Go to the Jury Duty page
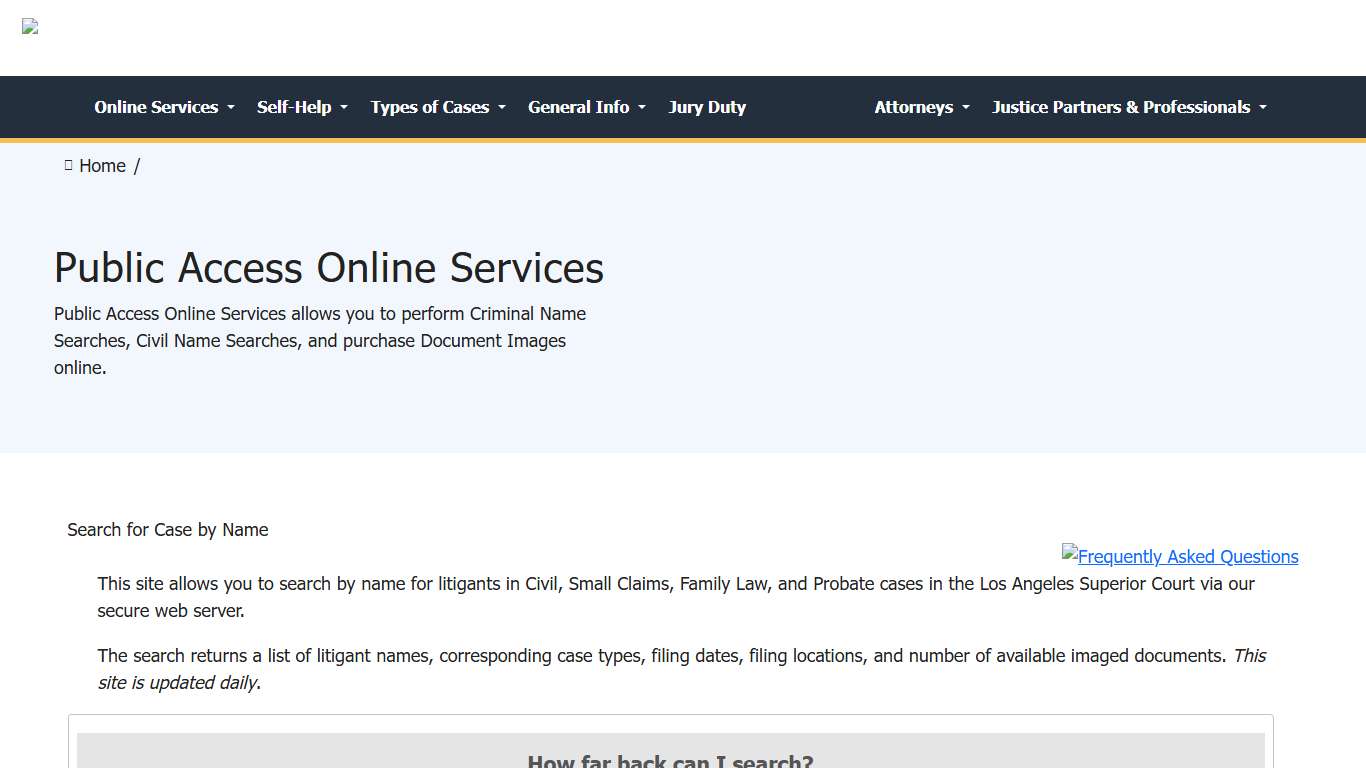Image resolution: width=1366 pixels, height=768 pixels. pyautogui.click(x=707, y=107)
